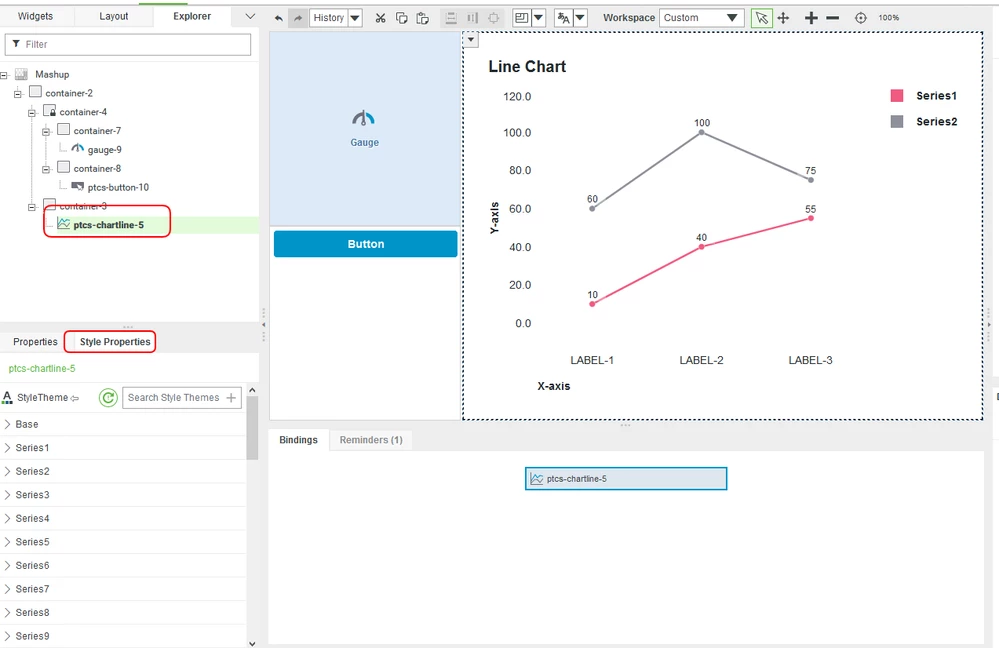
Task: Click the pink Series1 legend swatch
Action: tap(897, 96)
